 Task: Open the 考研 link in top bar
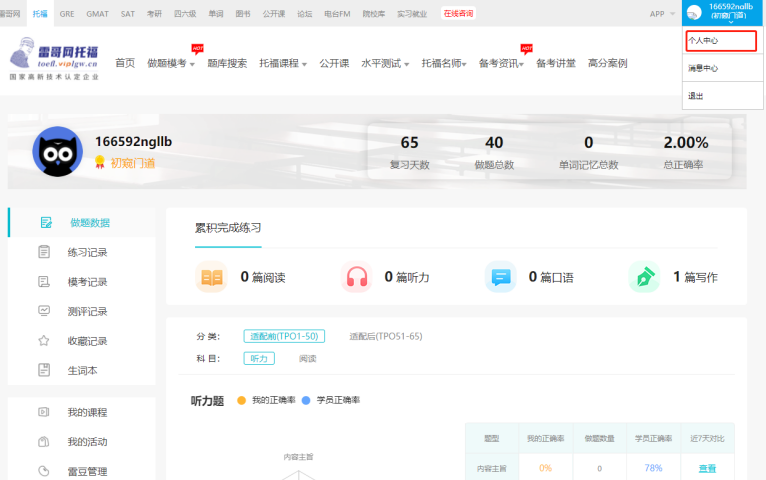(x=154, y=14)
